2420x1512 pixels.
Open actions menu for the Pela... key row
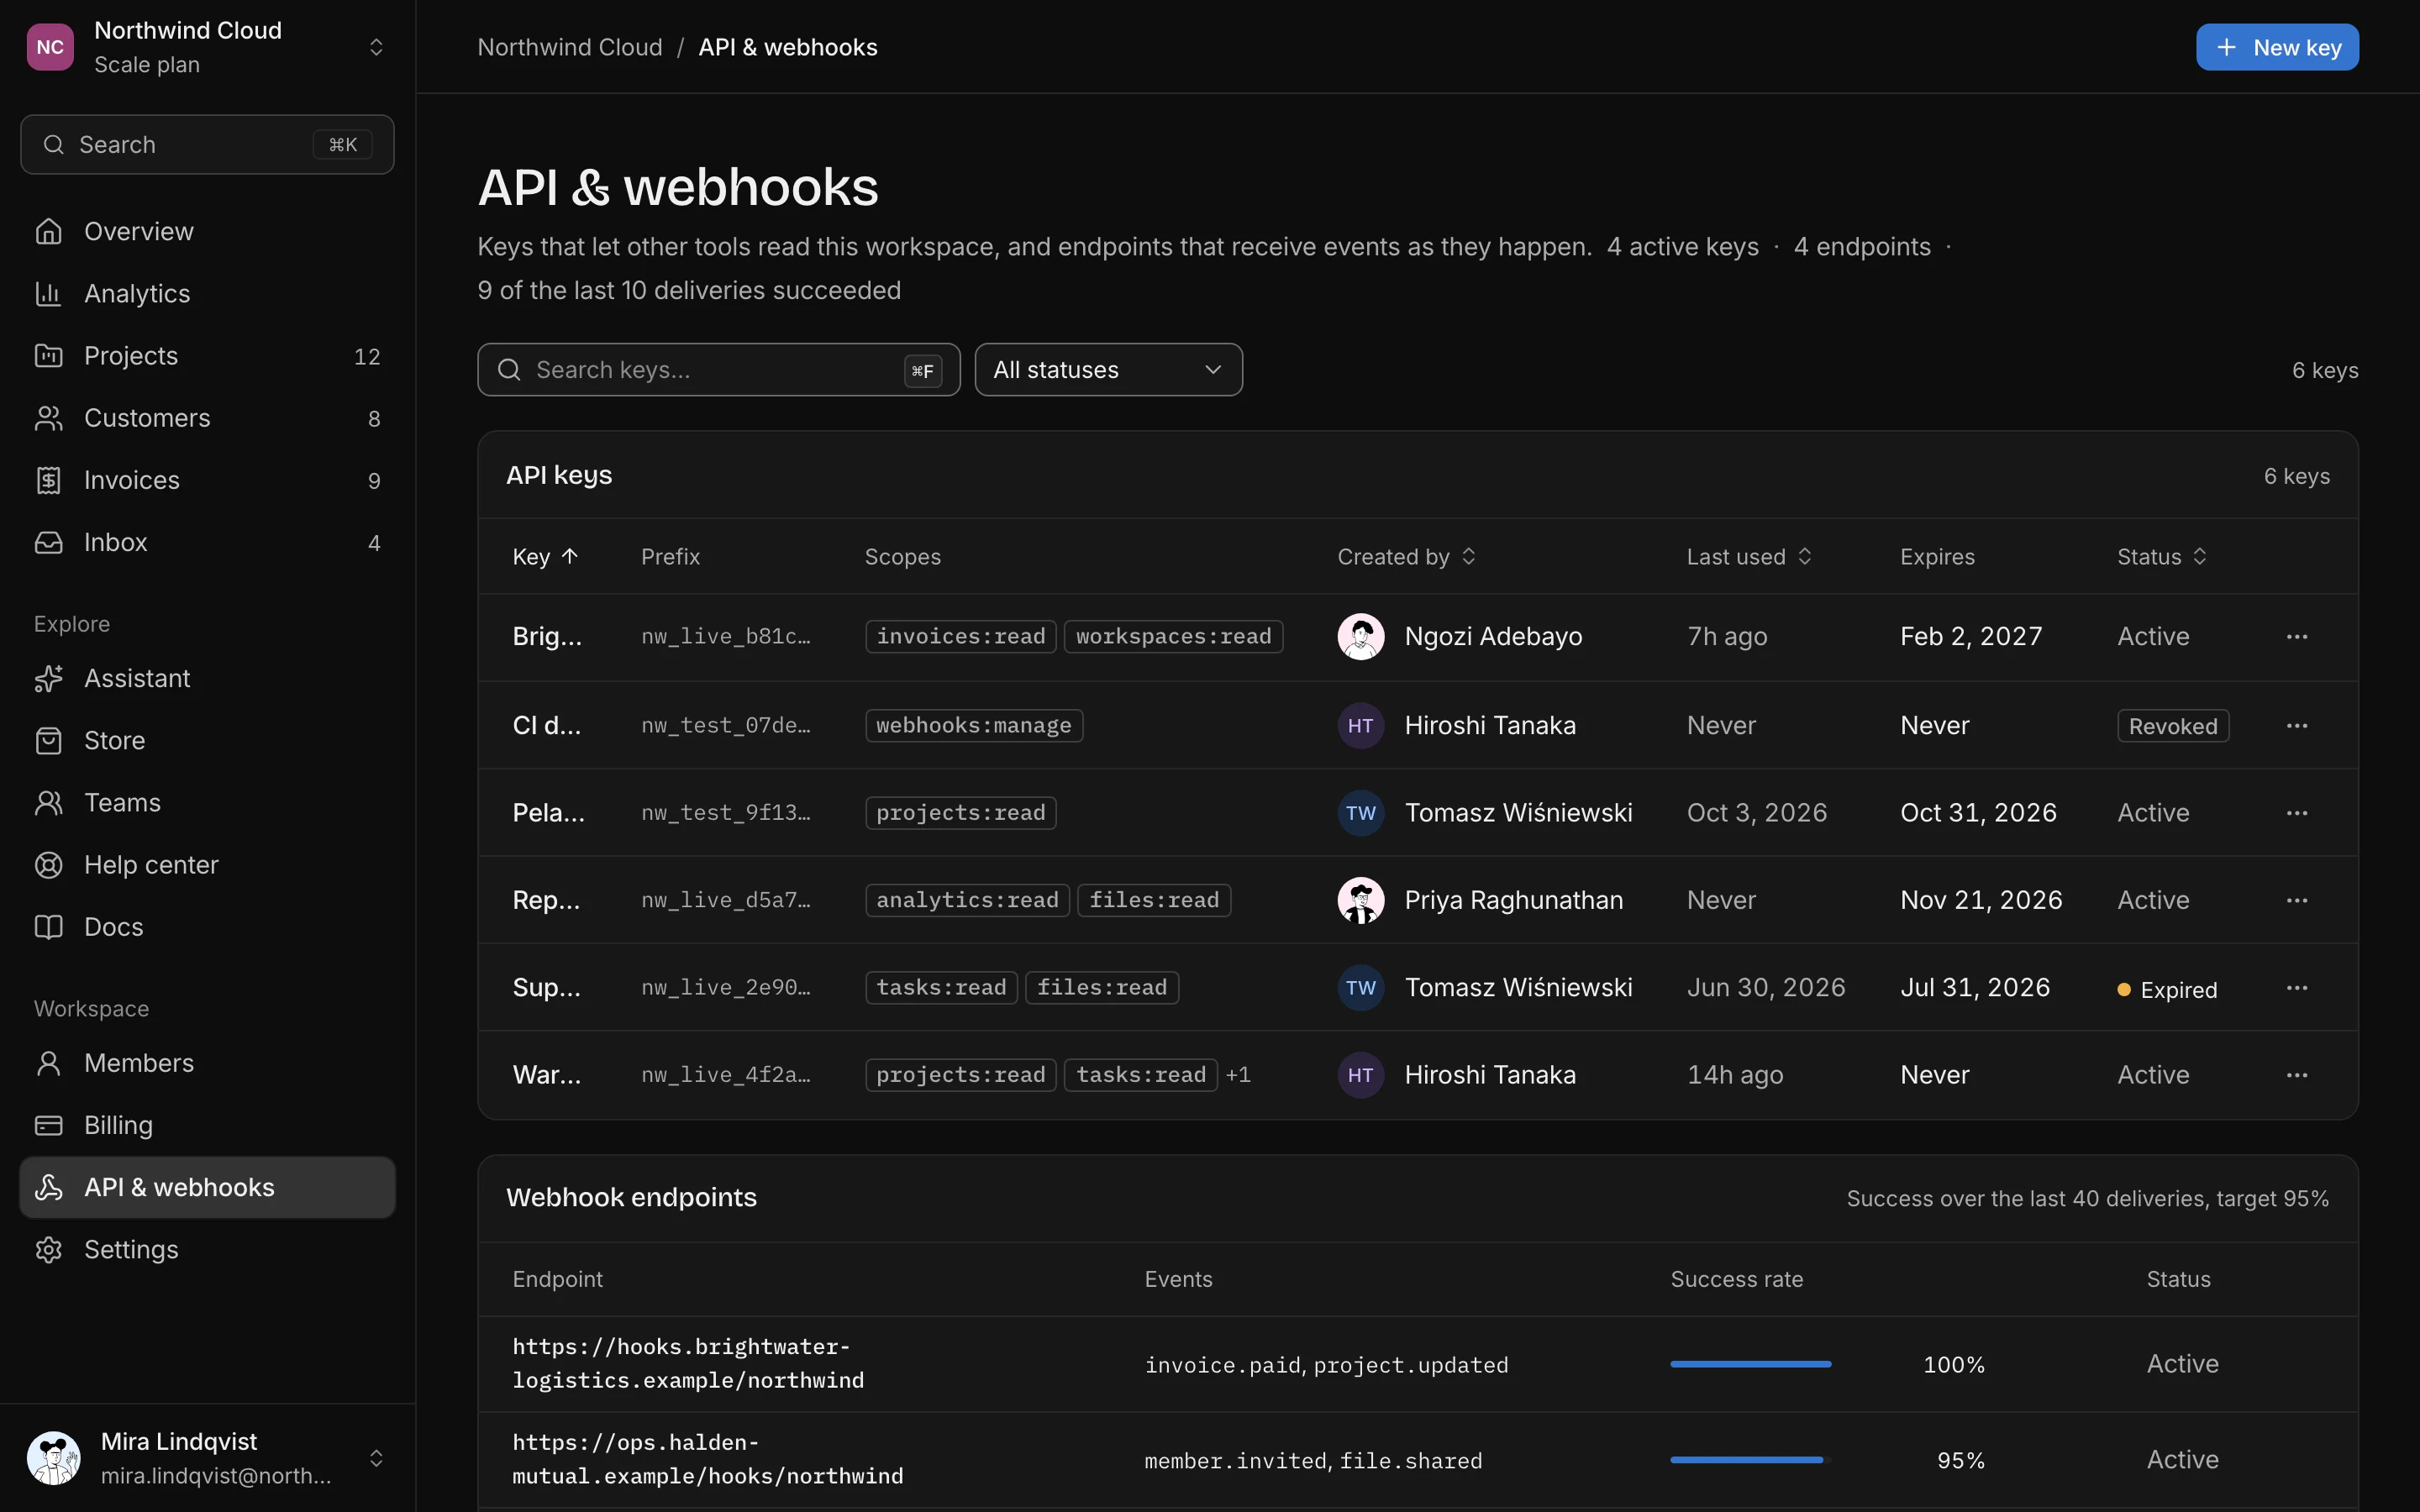(x=2296, y=813)
